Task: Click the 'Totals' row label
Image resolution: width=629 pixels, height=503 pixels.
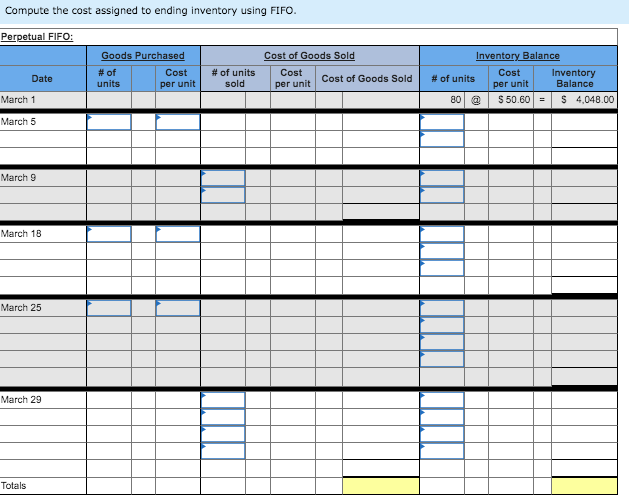Action: 13,486
